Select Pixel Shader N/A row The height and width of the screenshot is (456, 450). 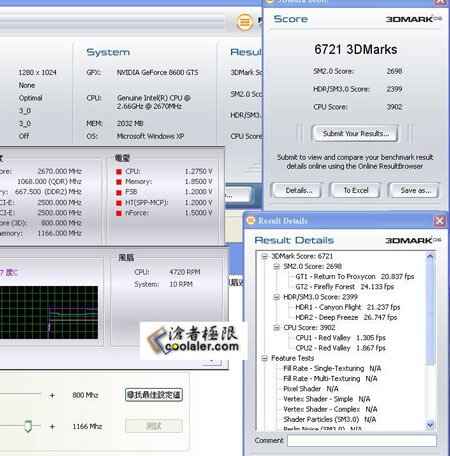[311, 389]
